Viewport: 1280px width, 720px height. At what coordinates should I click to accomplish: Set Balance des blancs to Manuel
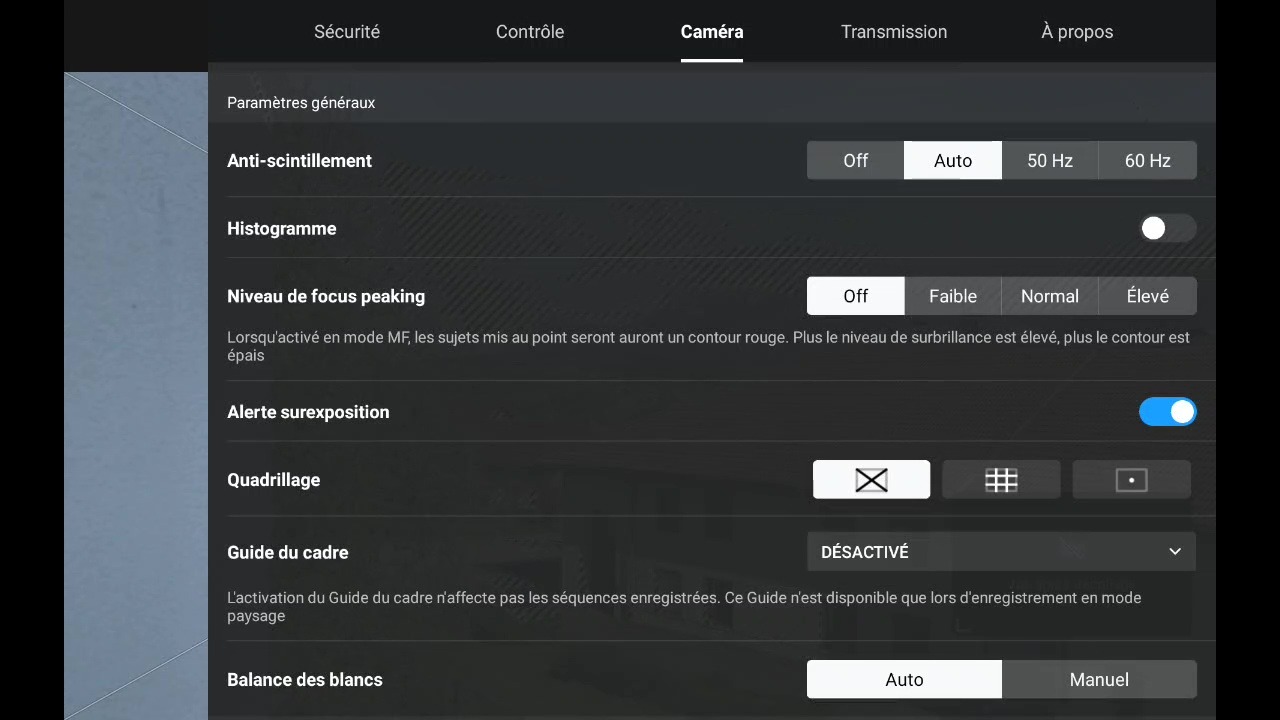[1099, 679]
